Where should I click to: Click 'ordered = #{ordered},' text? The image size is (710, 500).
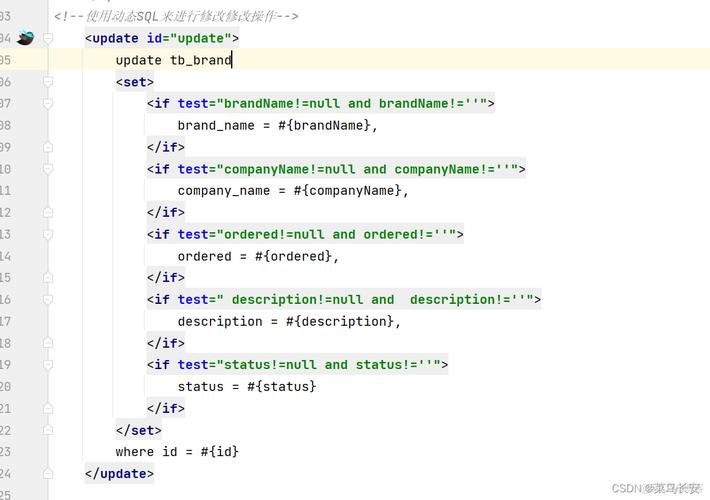pos(258,256)
